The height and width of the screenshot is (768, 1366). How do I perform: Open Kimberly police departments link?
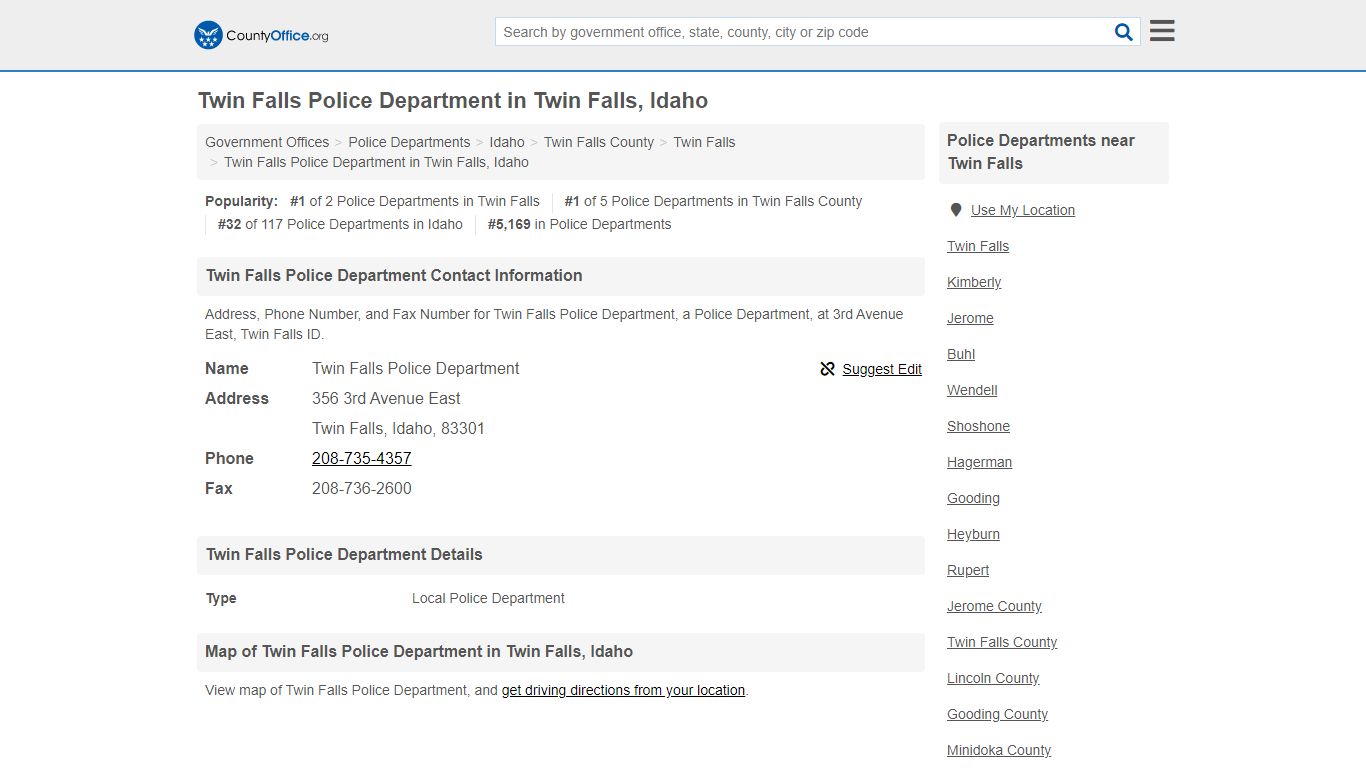(974, 282)
